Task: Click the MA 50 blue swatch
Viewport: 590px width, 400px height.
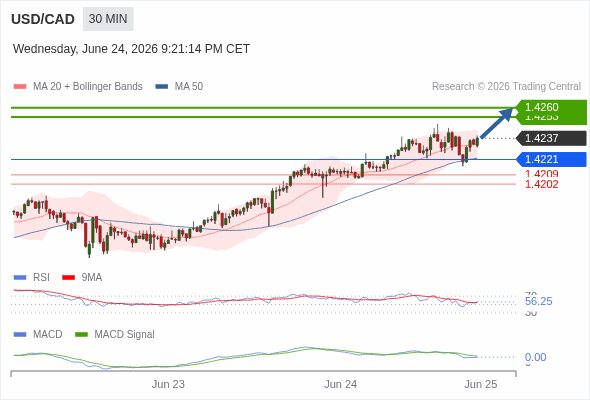Action: click(162, 87)
